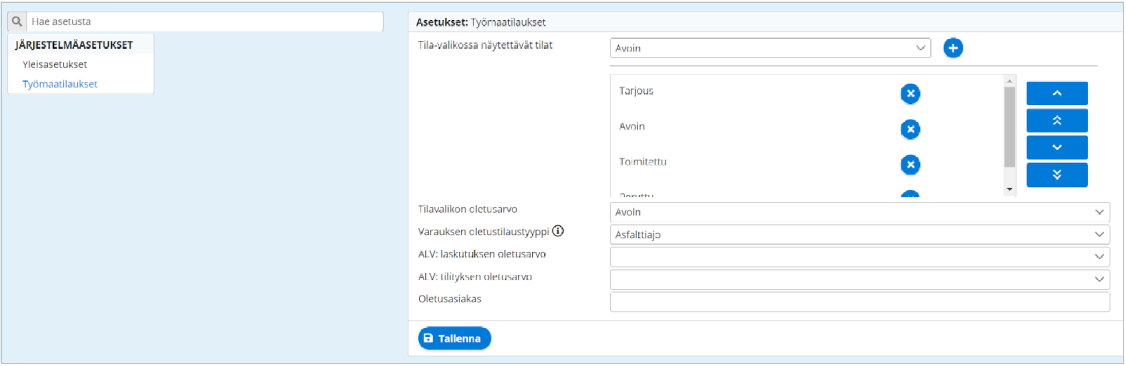Click status list scrollbar down arrow
The width and height of the screenshot is (1126, 366).
pos(1010,189)
